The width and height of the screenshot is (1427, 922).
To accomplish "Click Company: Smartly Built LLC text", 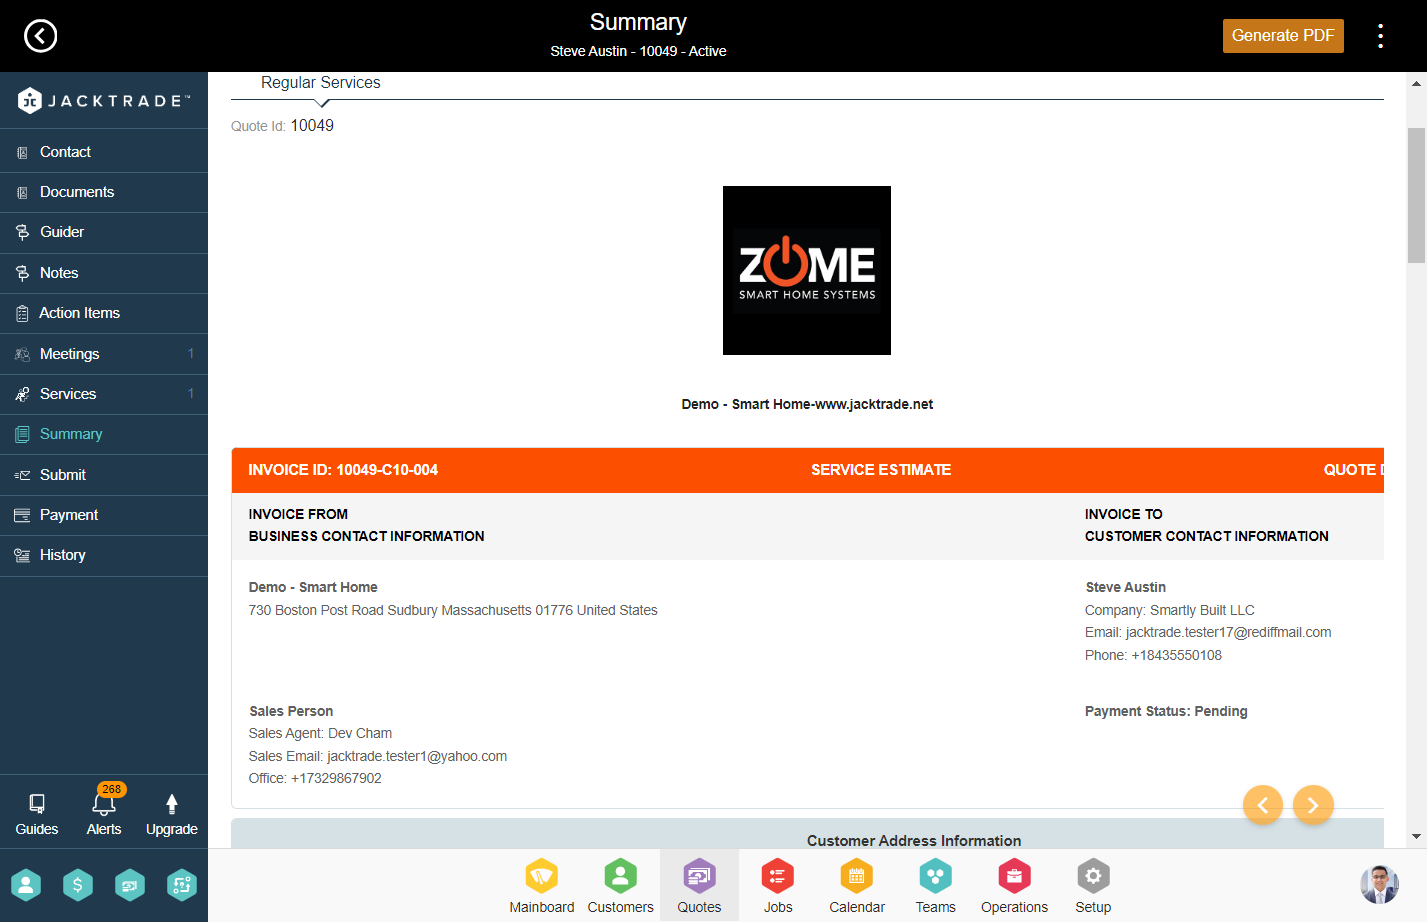I will pyautogui.click(x=1170, y=610).
